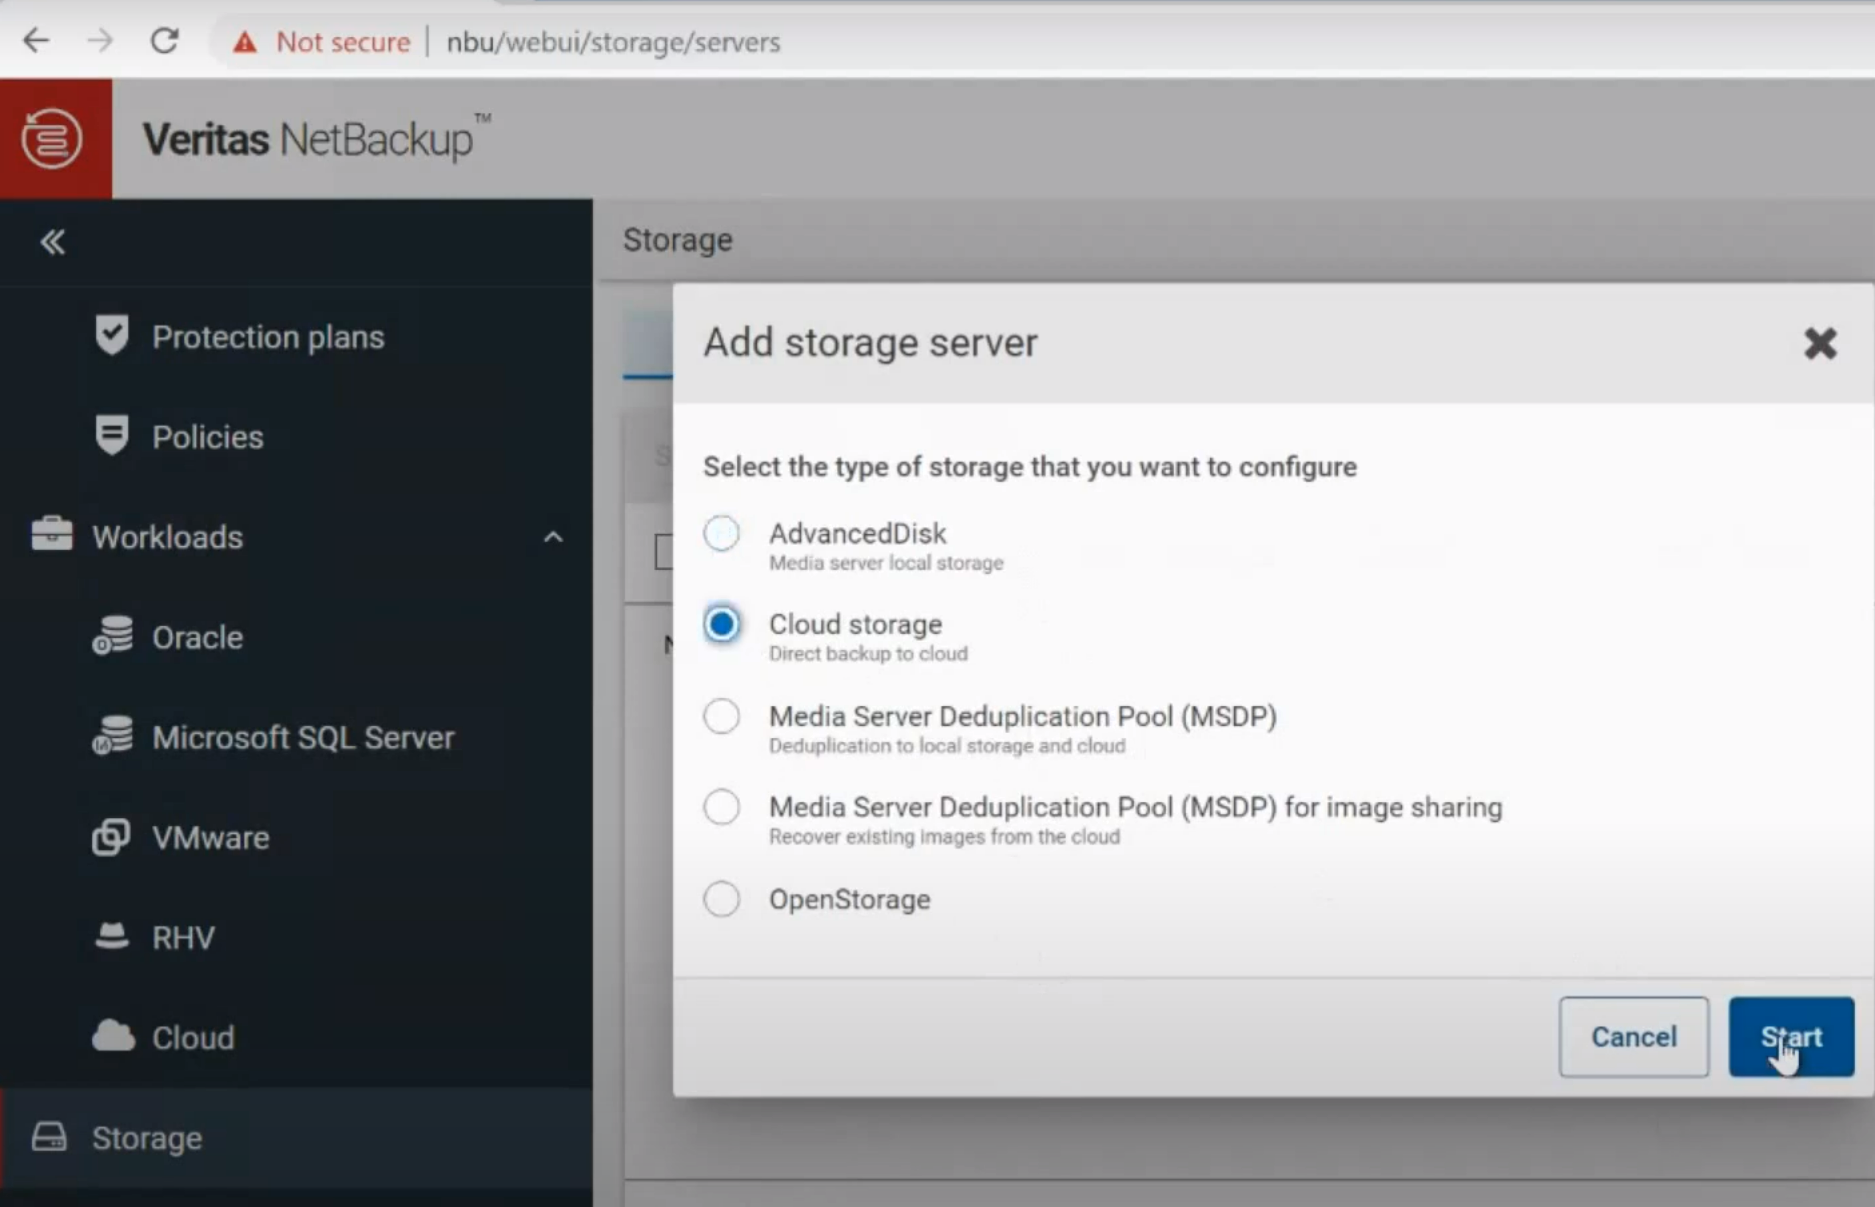The height and width of the screenshot is (1207, 1875).
Task: Collapse the sidebar with double chevron
Action: tap(52, 241)
